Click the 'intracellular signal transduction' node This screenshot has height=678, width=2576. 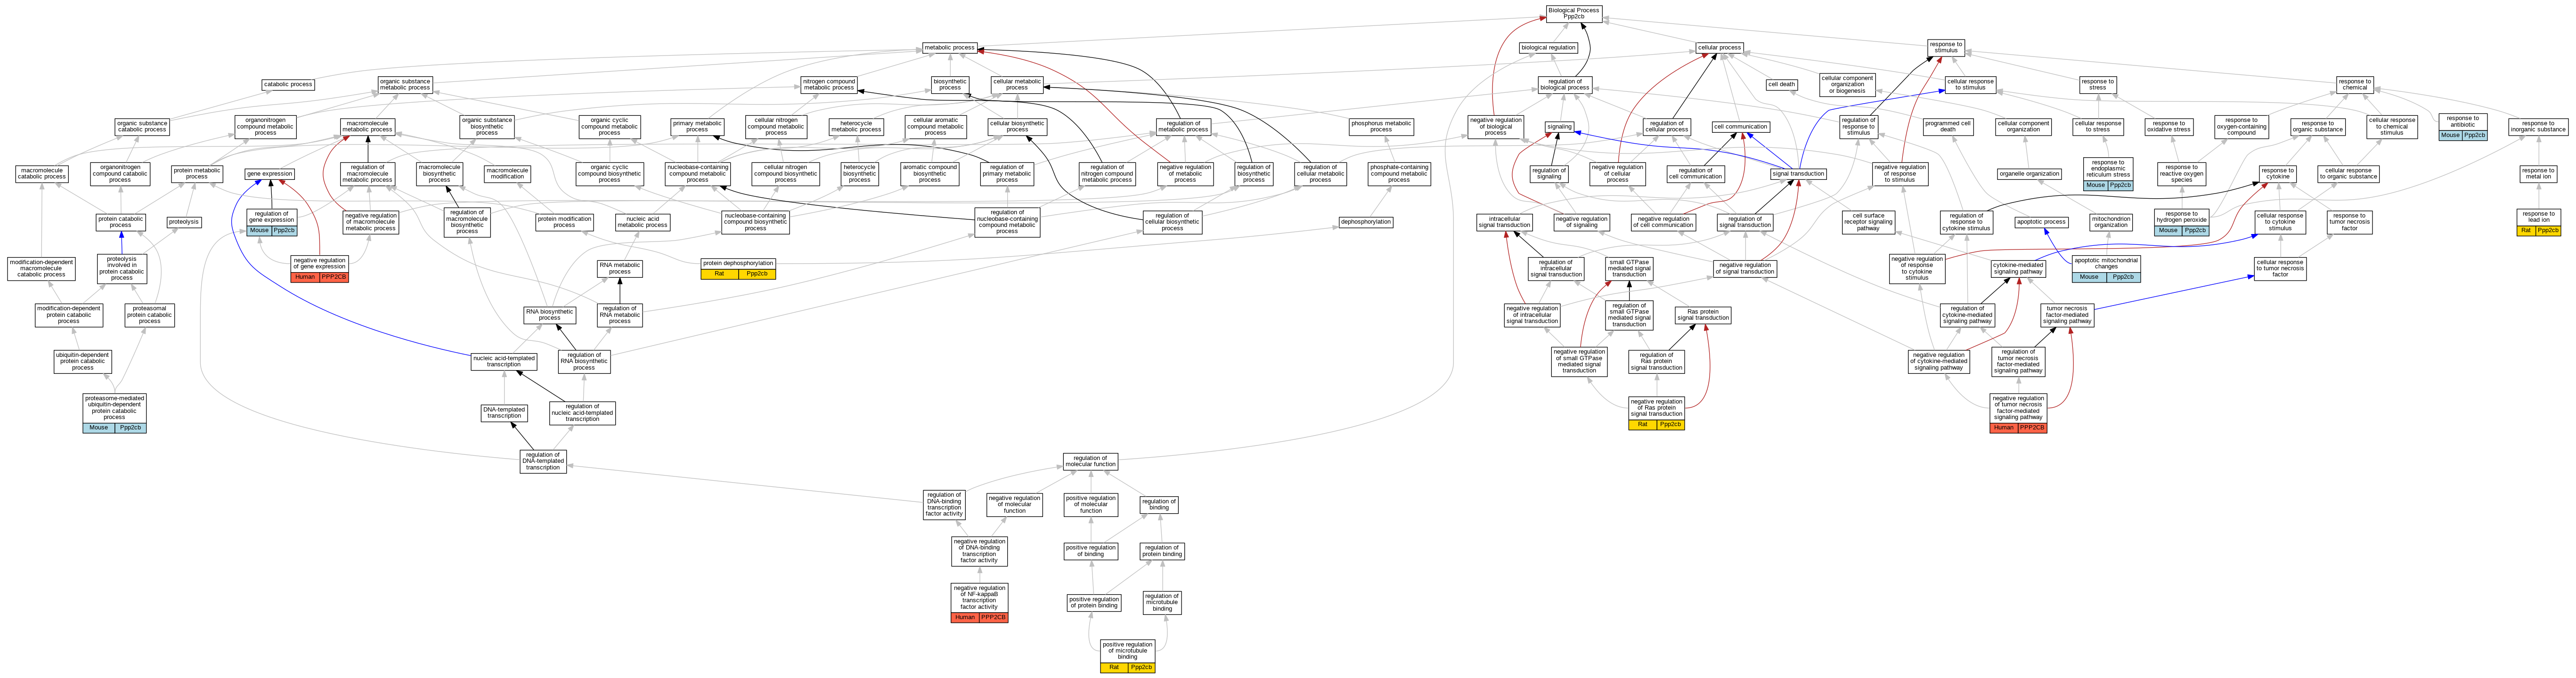tap(1504, 222)
